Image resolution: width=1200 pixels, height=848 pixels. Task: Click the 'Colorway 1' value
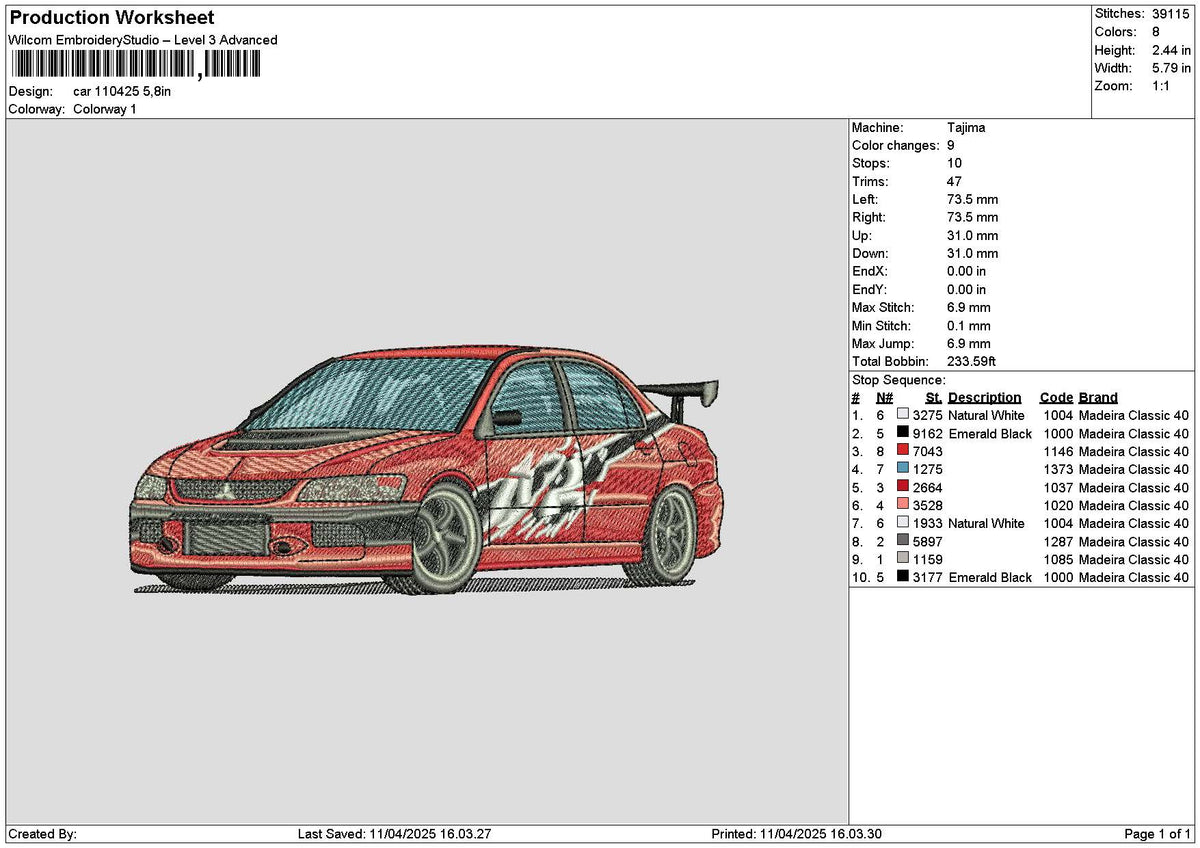coord(105,109)
